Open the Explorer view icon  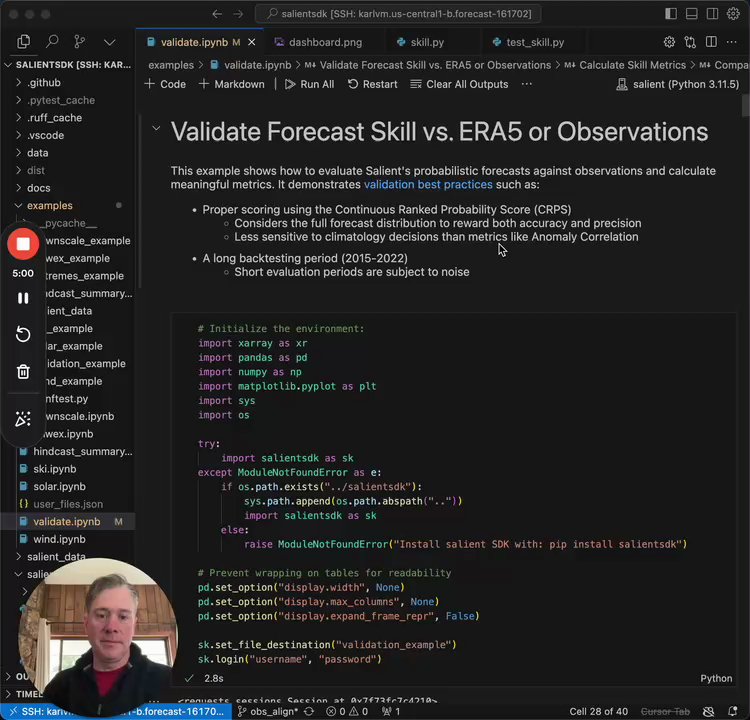[23, 42]
